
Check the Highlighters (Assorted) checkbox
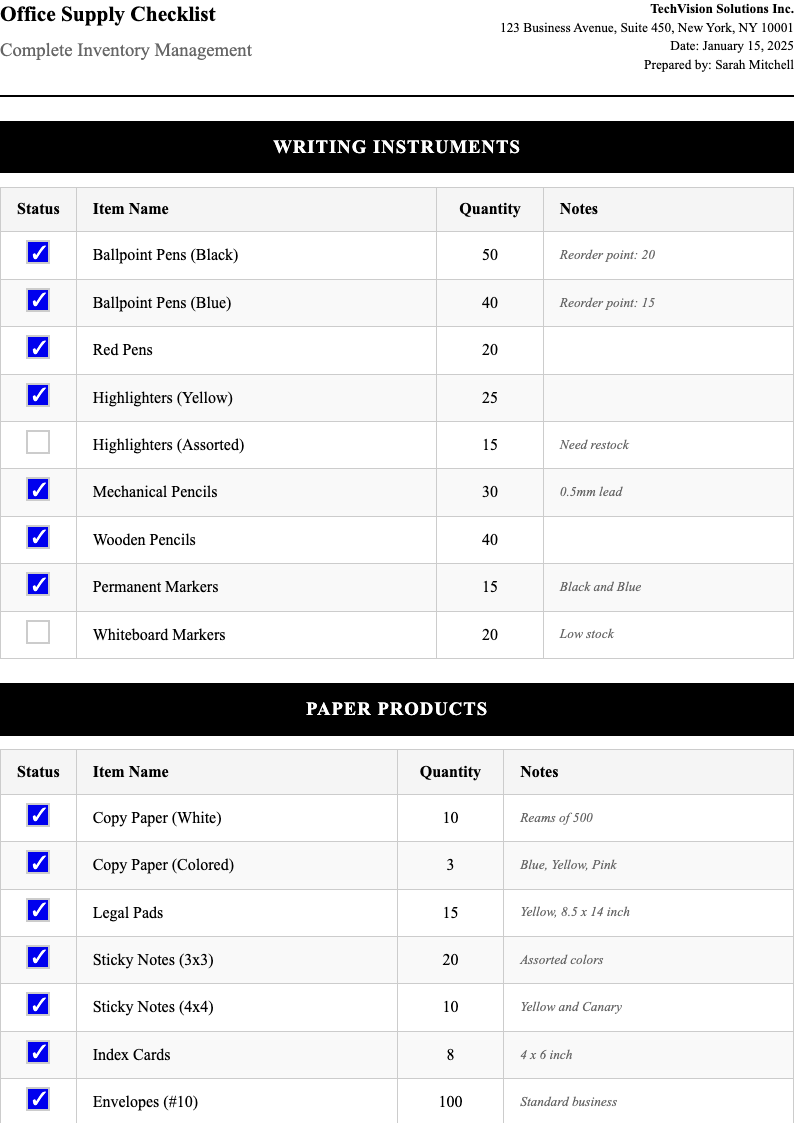(38, 442)
